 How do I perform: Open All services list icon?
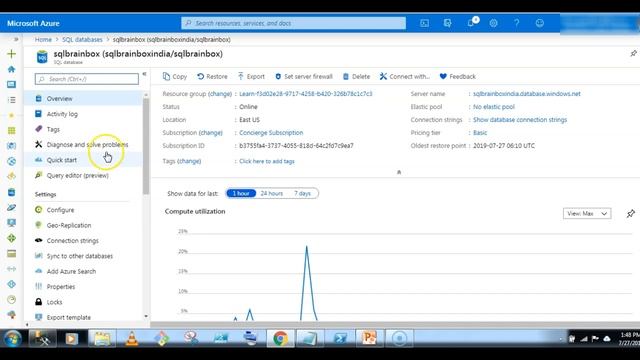[x=11, y=100]
